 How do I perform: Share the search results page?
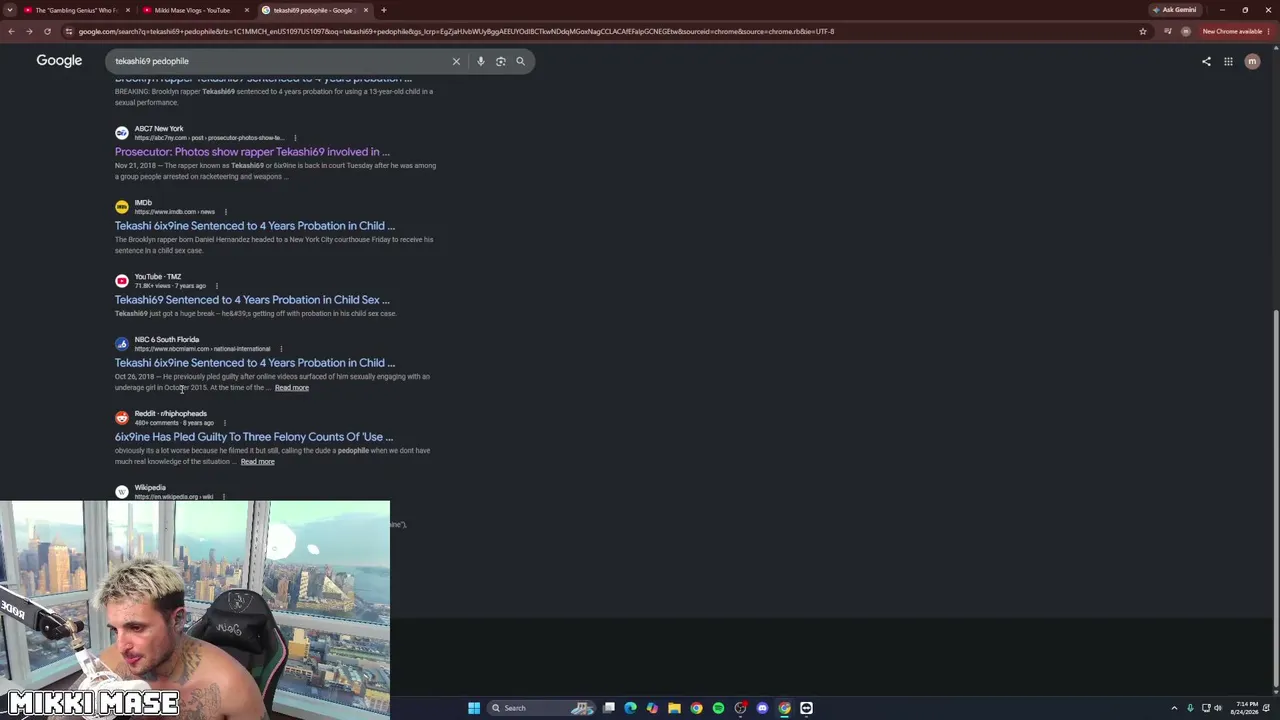click(1206, 61)
